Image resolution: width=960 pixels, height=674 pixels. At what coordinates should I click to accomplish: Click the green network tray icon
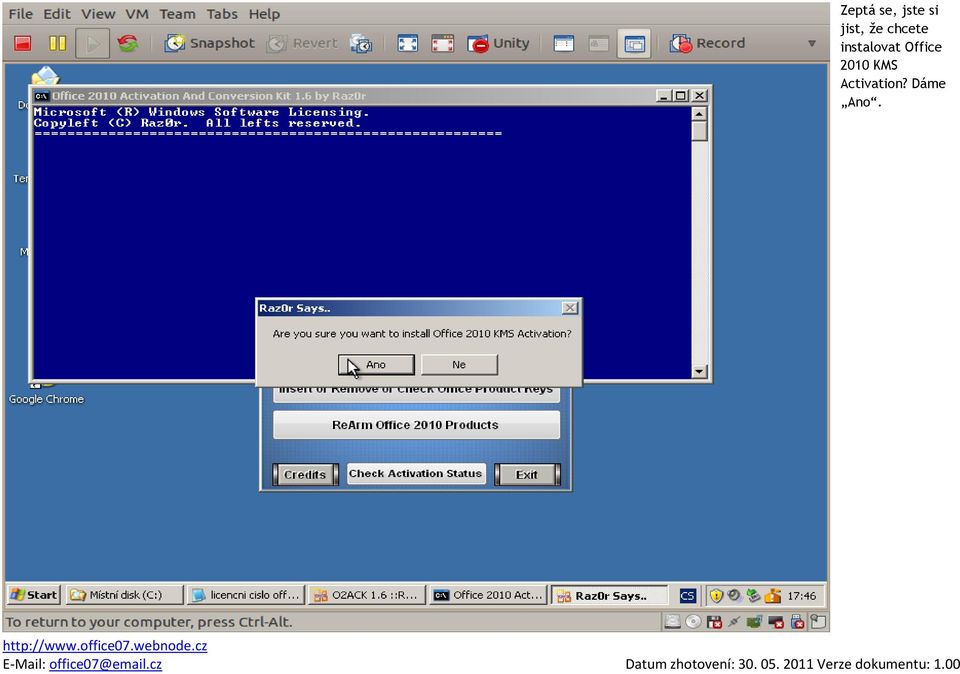[753, 595]
